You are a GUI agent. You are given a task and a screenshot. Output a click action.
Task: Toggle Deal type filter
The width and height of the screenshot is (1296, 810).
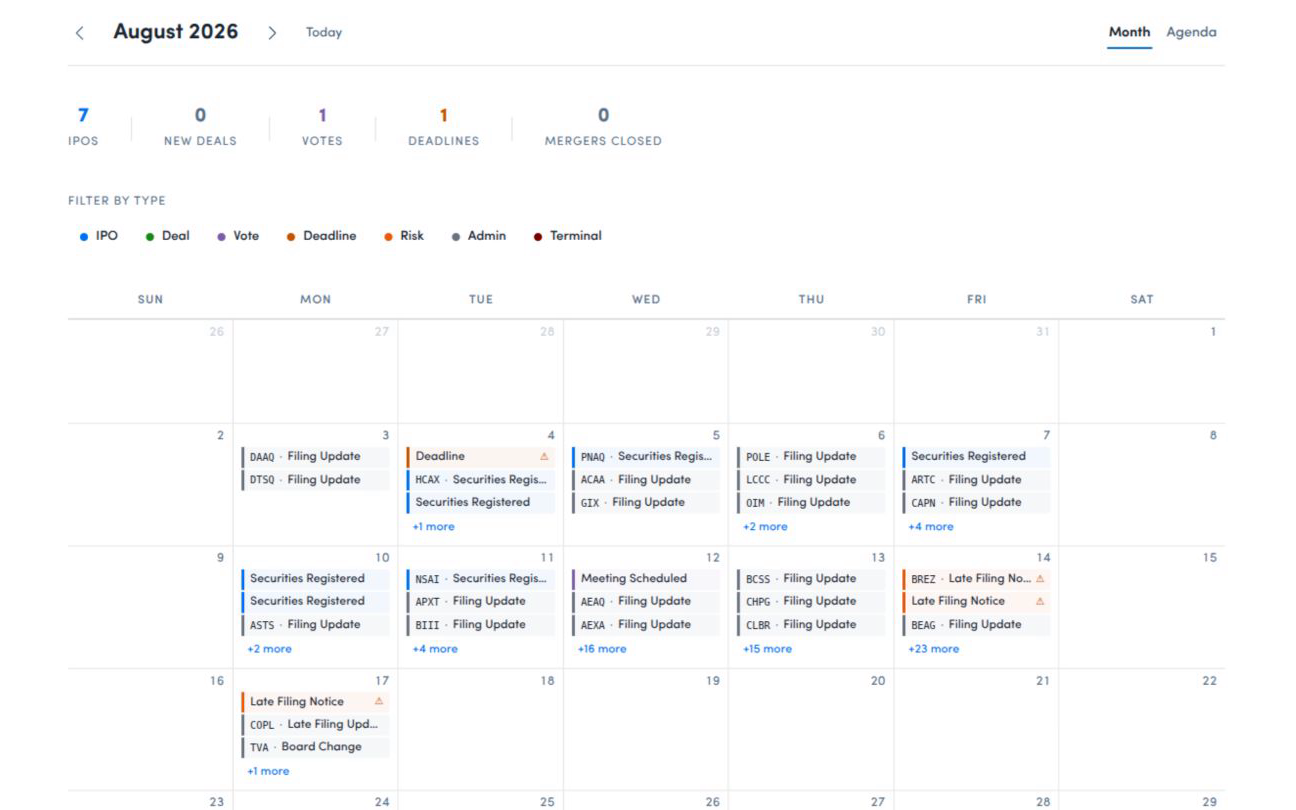(168, 236)
